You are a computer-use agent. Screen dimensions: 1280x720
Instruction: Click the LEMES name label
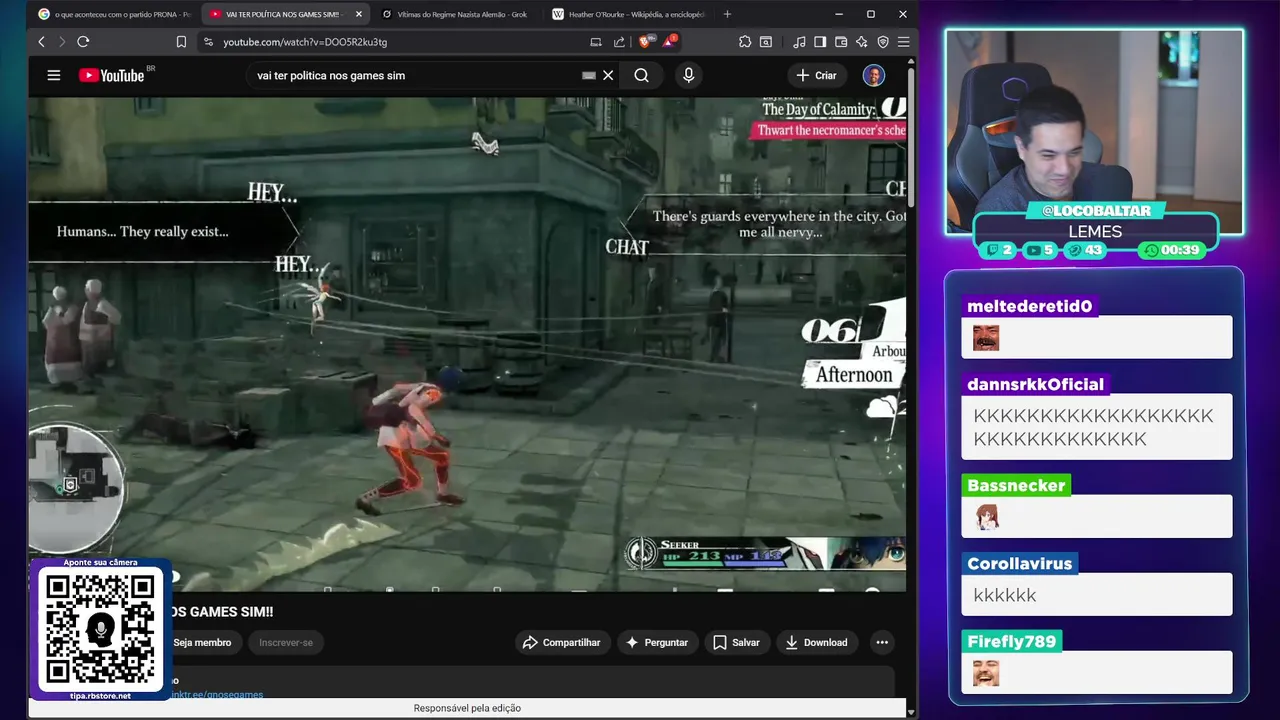coord(1095,231)
